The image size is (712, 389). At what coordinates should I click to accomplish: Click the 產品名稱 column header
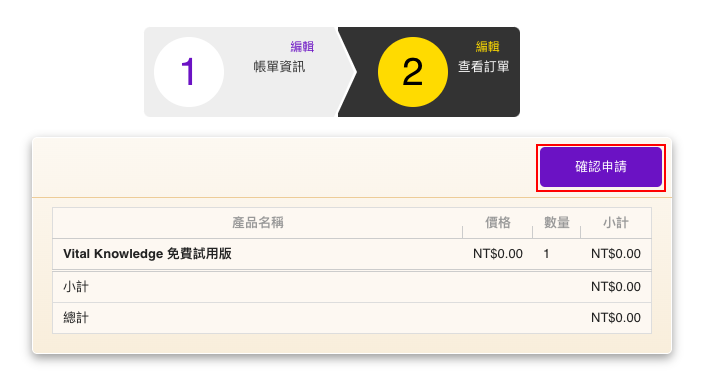point(258,222)
